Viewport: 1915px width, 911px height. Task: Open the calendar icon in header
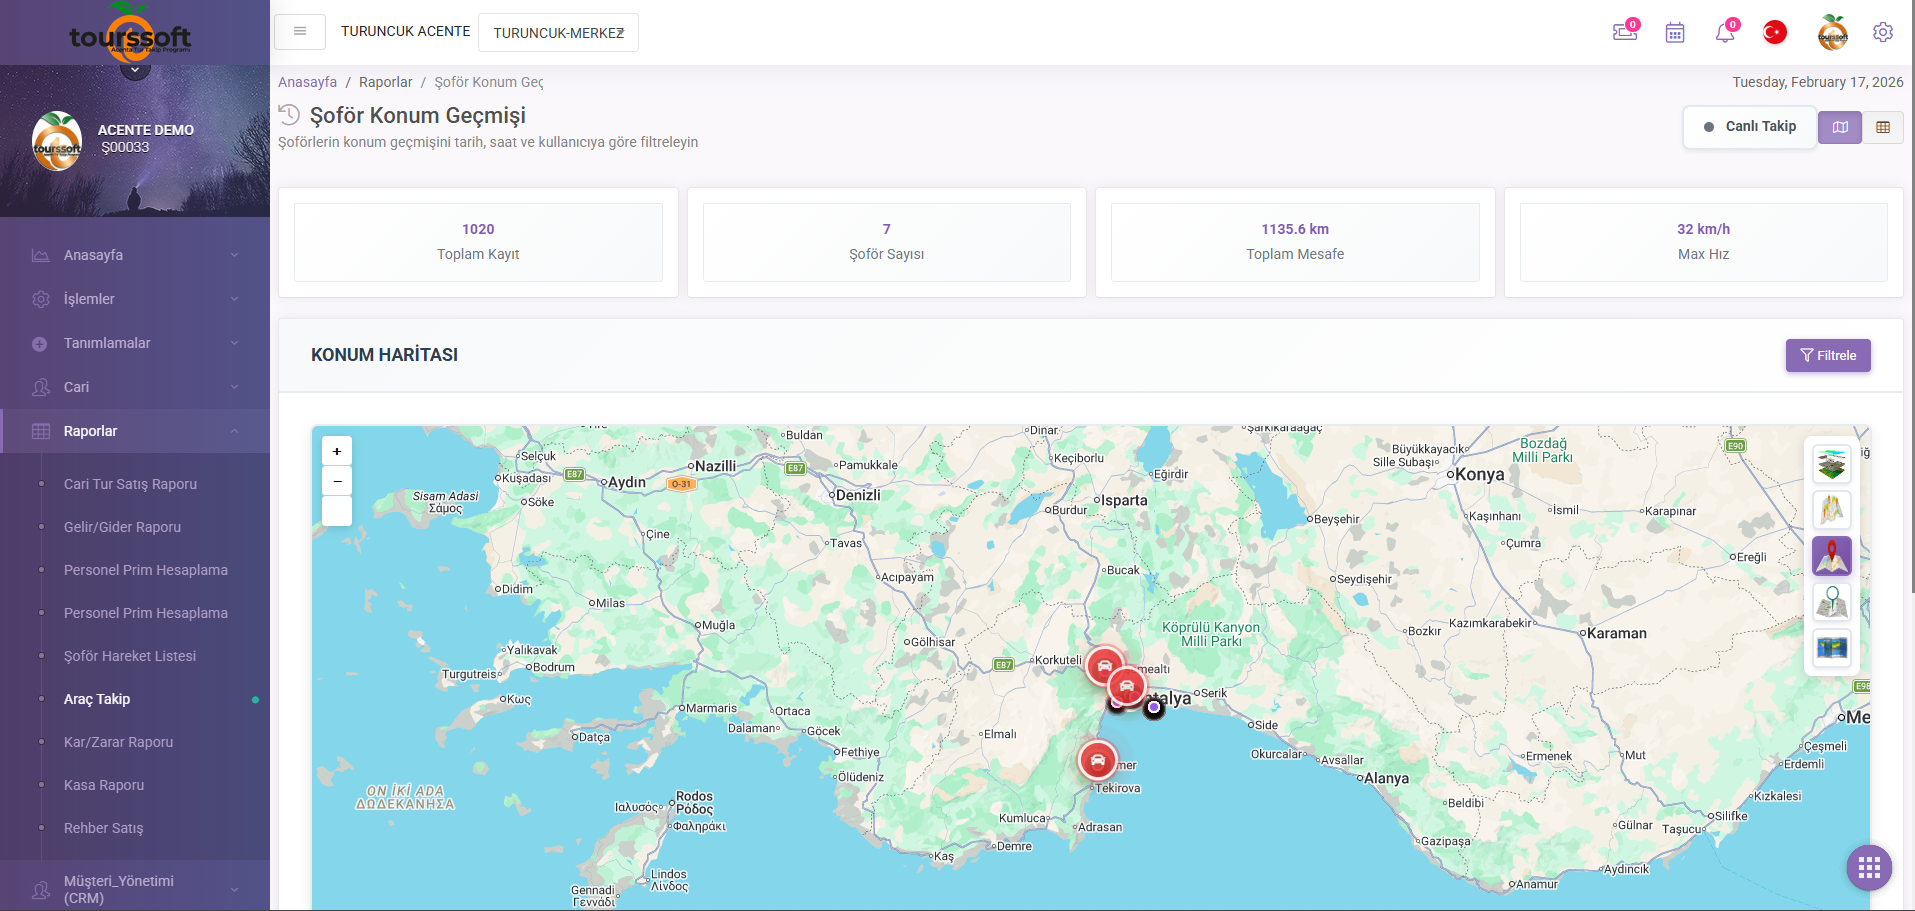click(1675, 33)
